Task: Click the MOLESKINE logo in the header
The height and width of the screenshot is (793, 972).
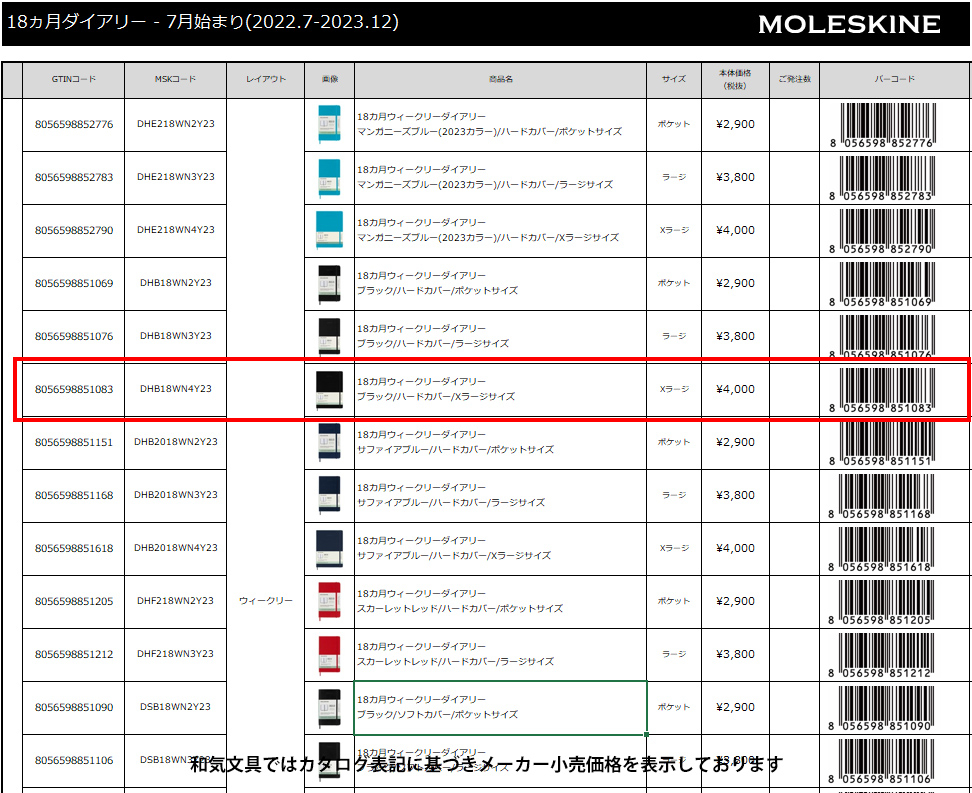Action: (849, 24)
